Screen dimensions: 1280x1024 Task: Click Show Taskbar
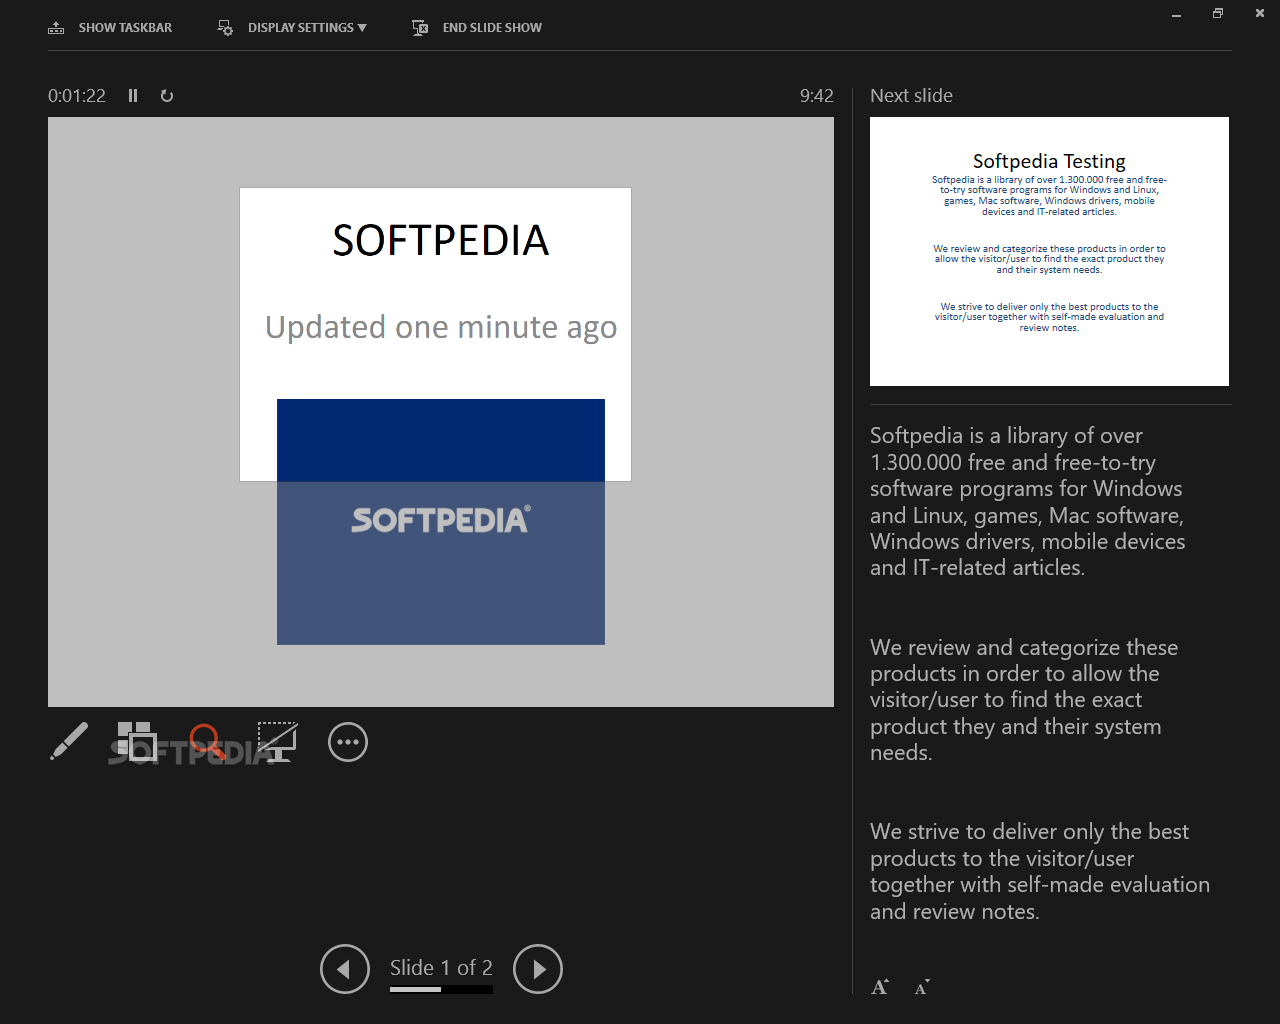pos(110,28)
